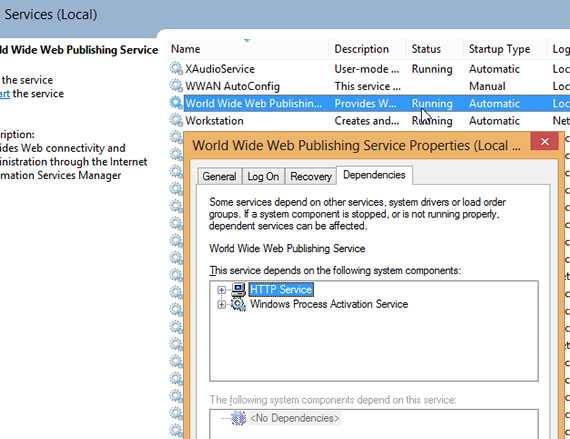The height and width of the screenshot is (439, 570).
Task: Open the Recovery tab
Action: click(x=311, y=176)
